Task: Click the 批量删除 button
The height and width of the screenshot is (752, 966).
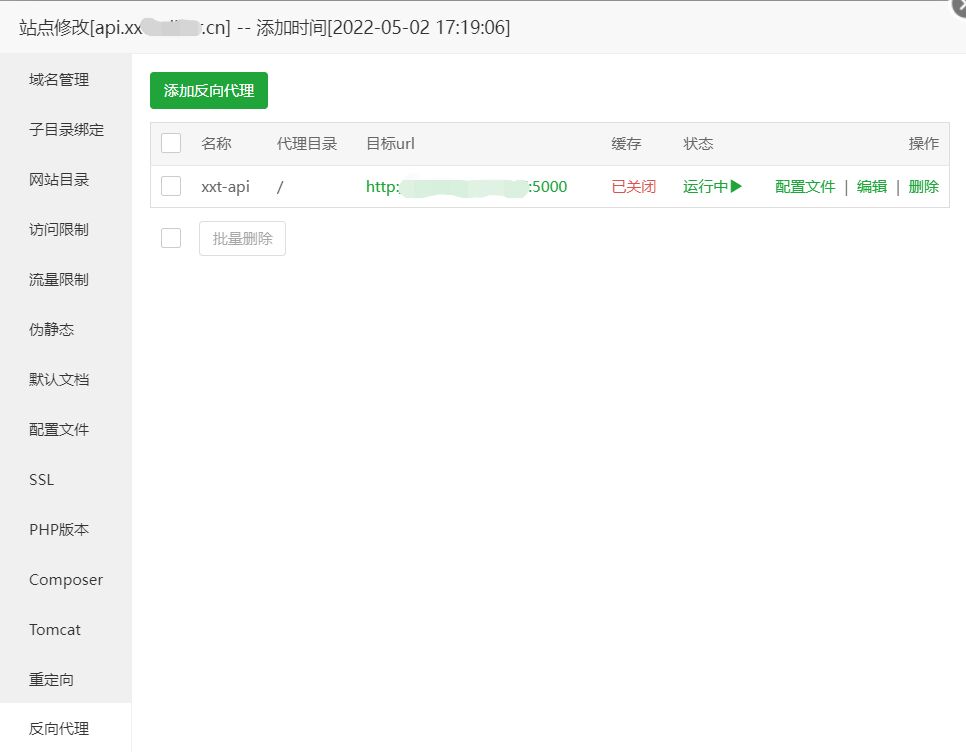Action: pyautogui.click(x=242, y=238)
